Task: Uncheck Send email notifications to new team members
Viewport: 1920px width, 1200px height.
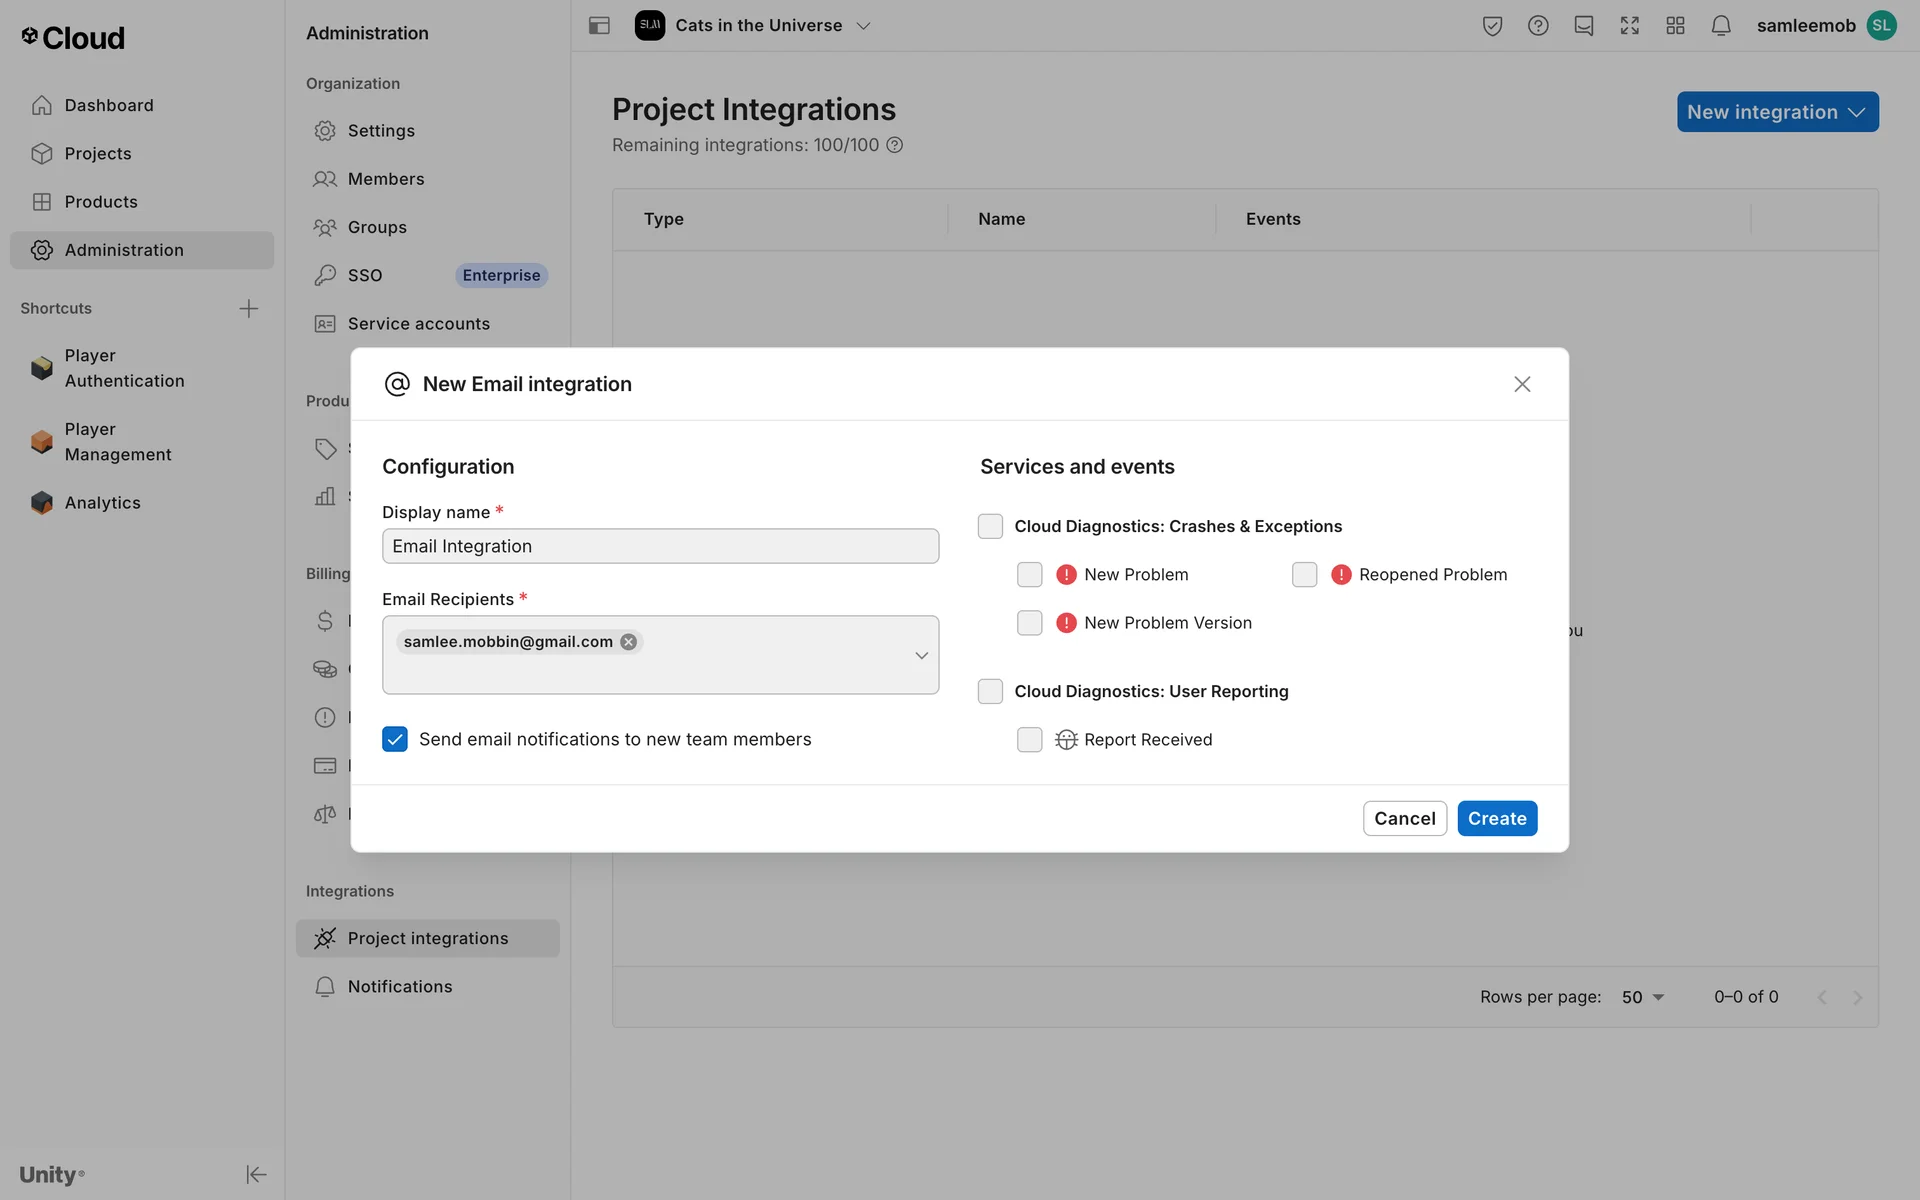Action: tap(395, 739)
